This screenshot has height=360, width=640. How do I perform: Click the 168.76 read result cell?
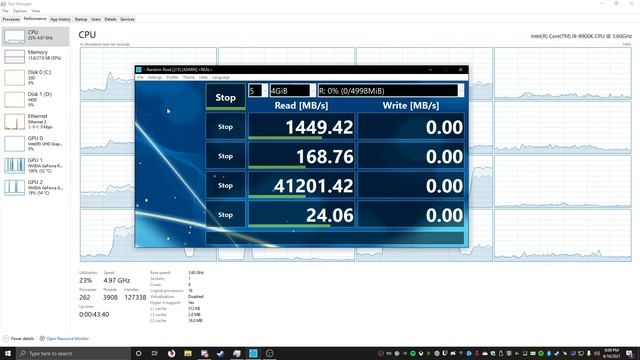point(302,156)
